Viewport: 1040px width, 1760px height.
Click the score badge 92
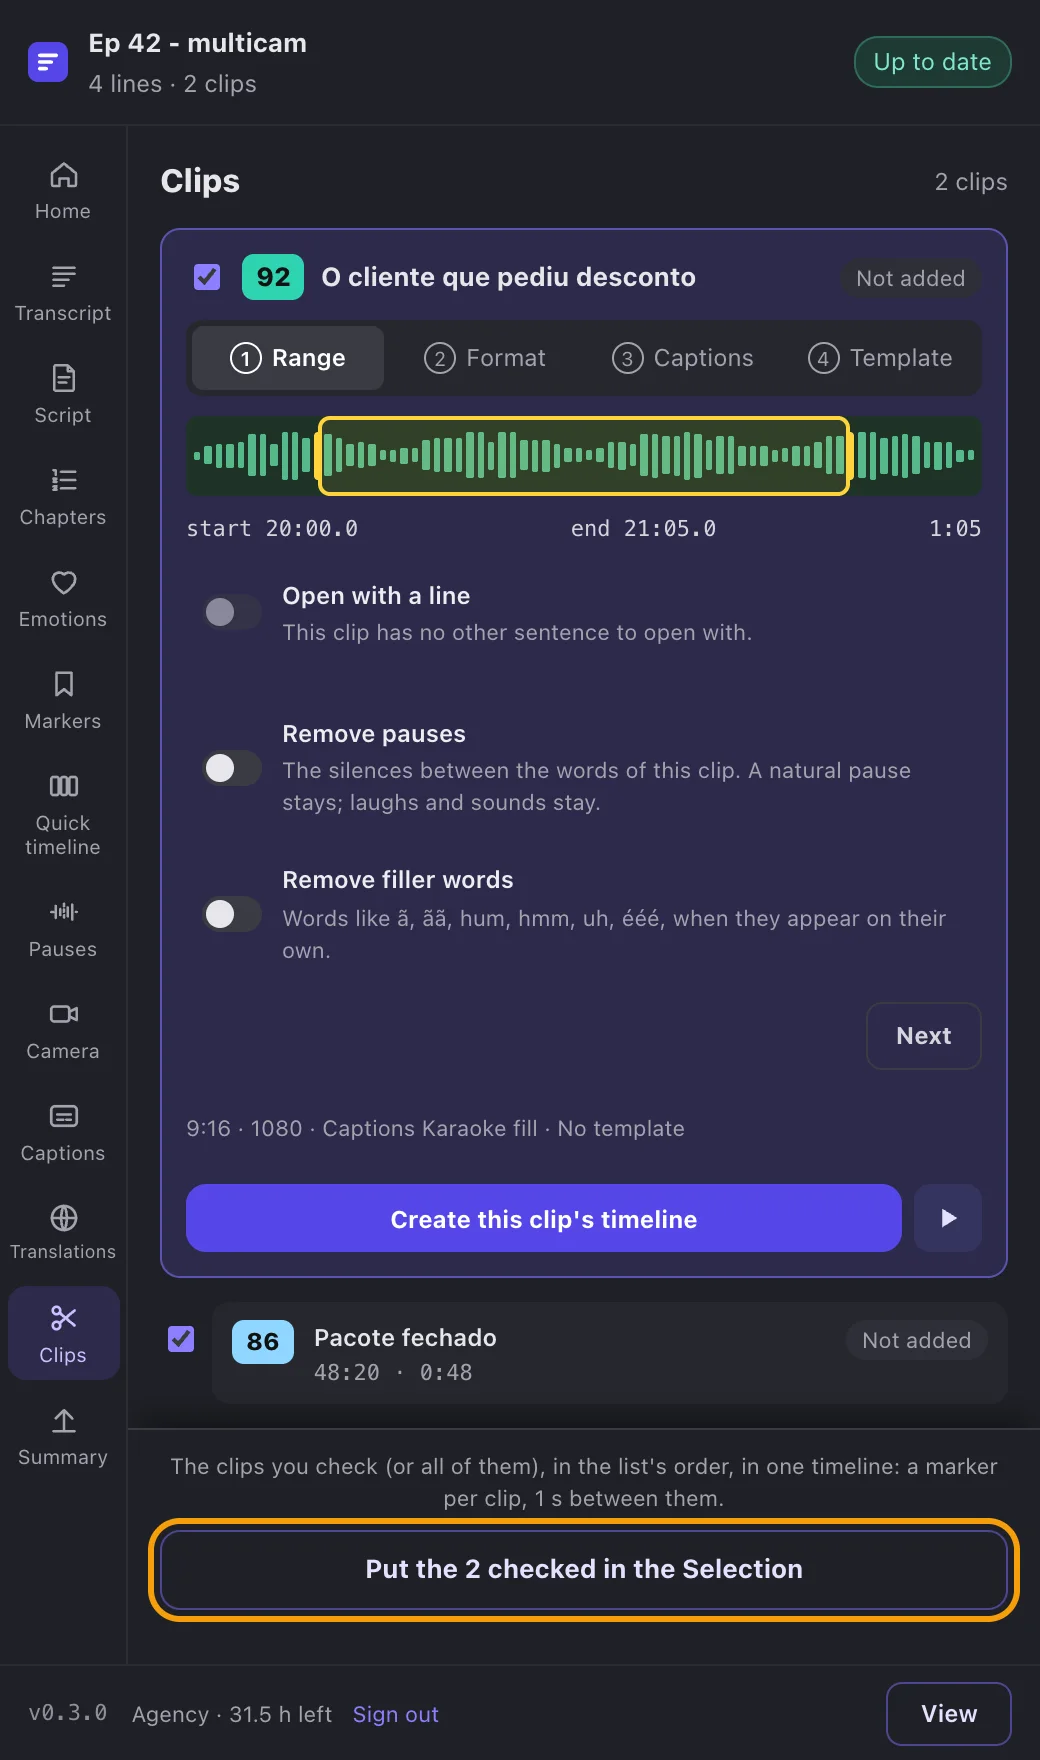(x=273, y=277)
